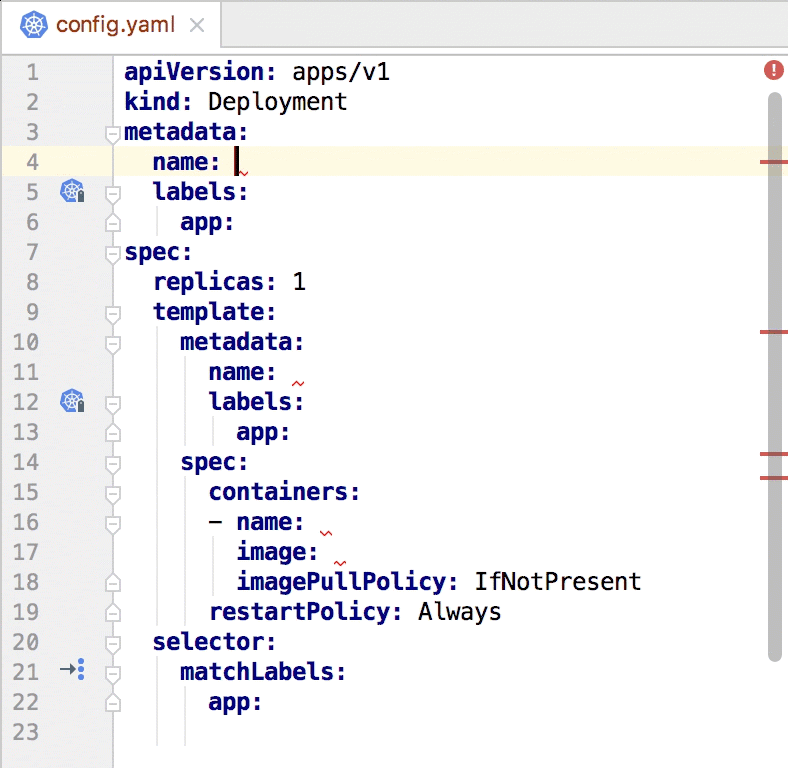Collapse the top-level spec block on line 7
The height and width of the screenshot is (768, 788).
pyautogui.click(x=112, y=252)
